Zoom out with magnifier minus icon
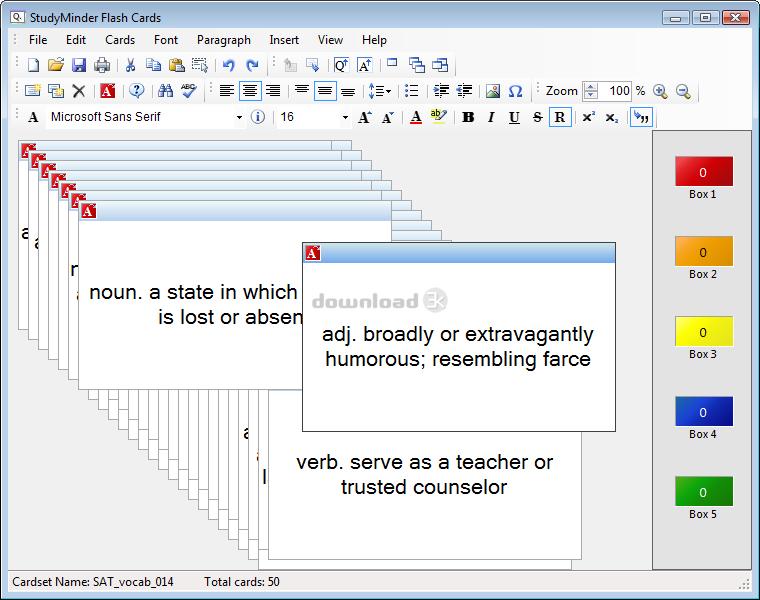Viewport: 760px width, 600px height. (683, 91)
